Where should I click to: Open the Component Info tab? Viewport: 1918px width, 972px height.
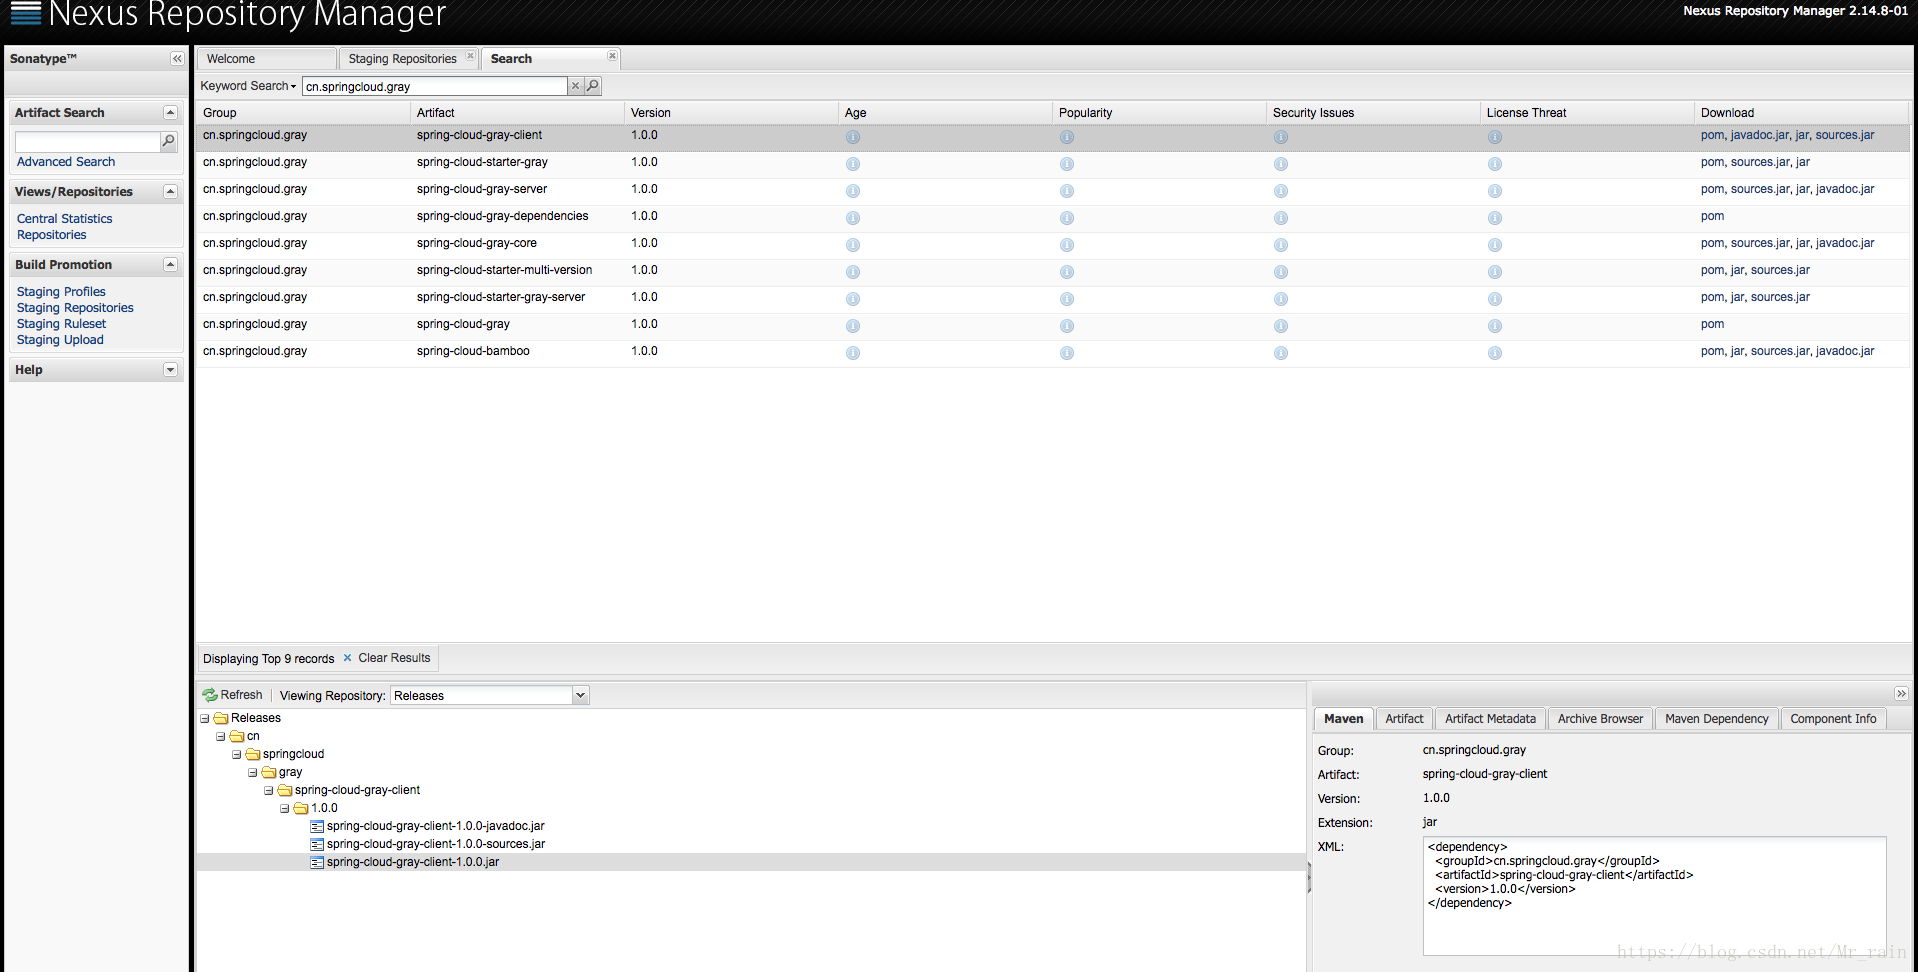1833,719
